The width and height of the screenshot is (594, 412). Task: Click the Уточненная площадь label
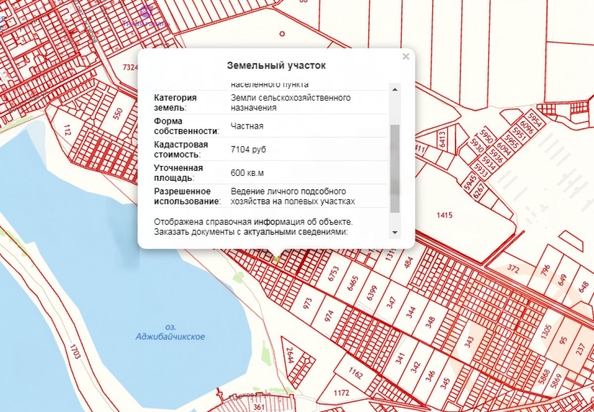pos(178,173)
